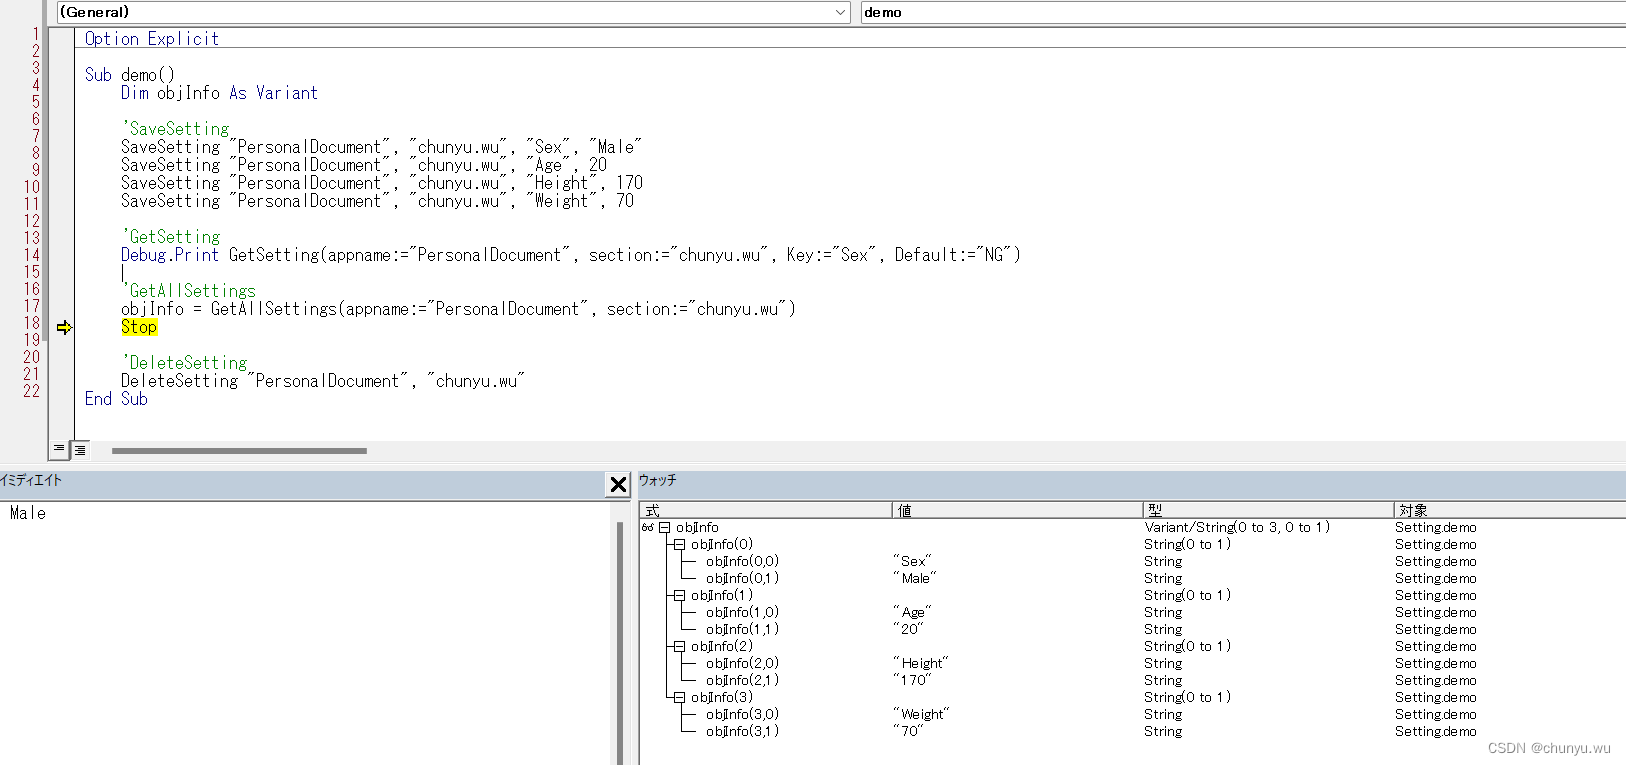Click the "Height" value cell

point(921,663)
